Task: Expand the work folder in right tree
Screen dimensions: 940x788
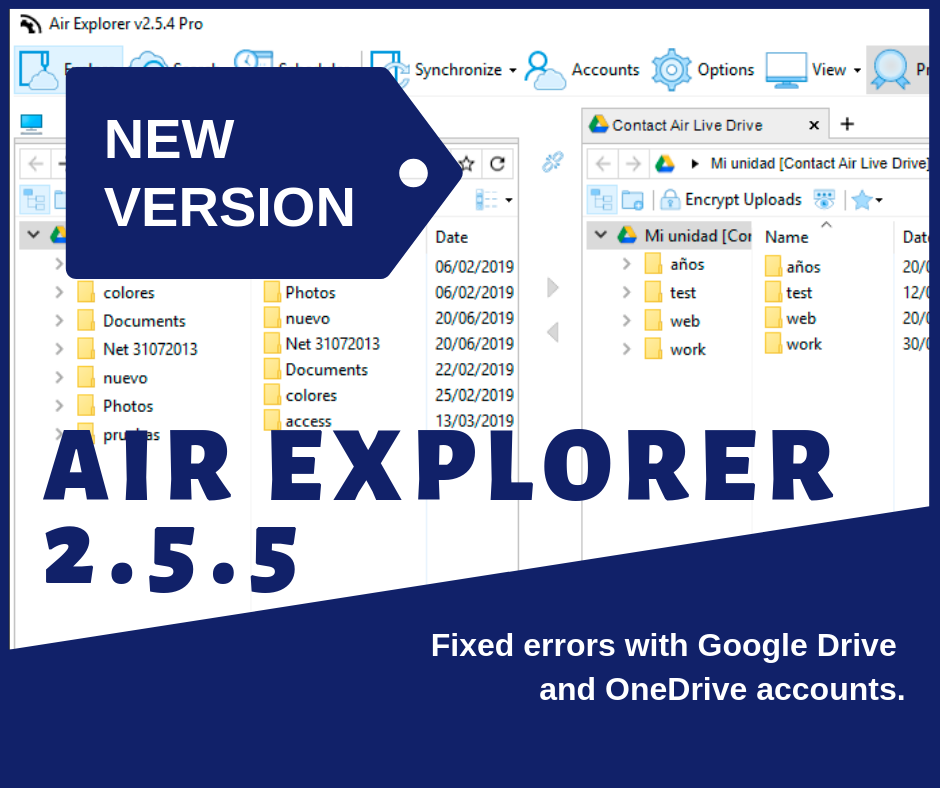Action: point(626,349)
